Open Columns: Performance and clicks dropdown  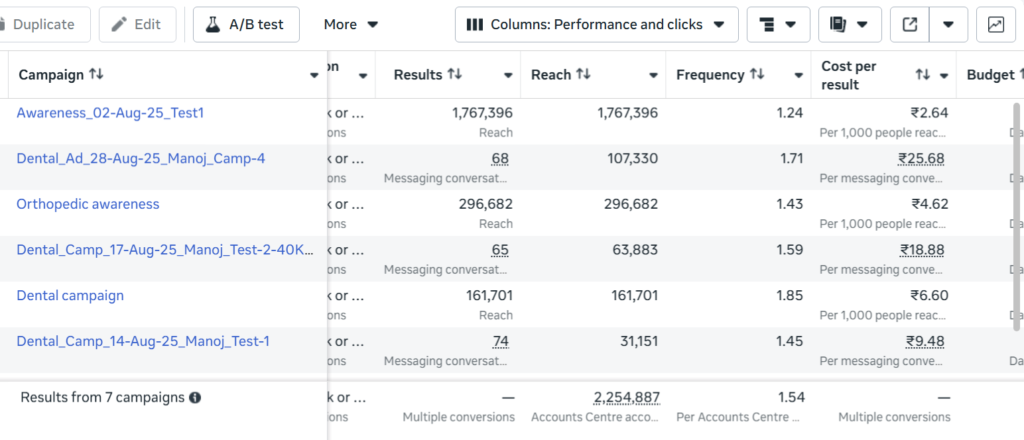[x=596, y=24]
